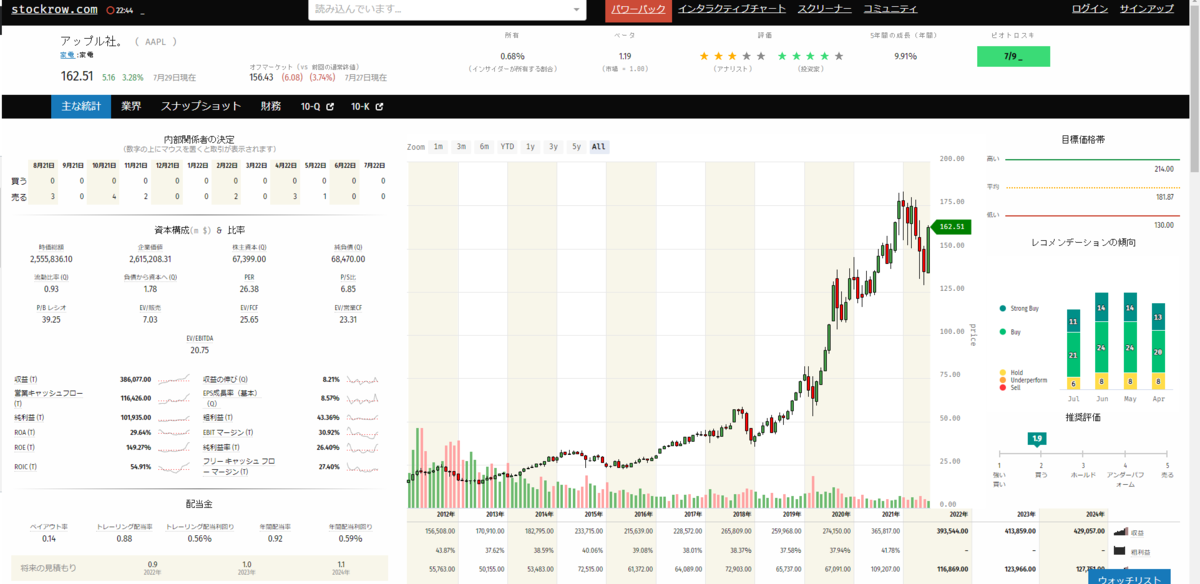Click the average price target 181.87
Screen dimensions: 1200x584
pyautogui.click(x=1164, y=197)
